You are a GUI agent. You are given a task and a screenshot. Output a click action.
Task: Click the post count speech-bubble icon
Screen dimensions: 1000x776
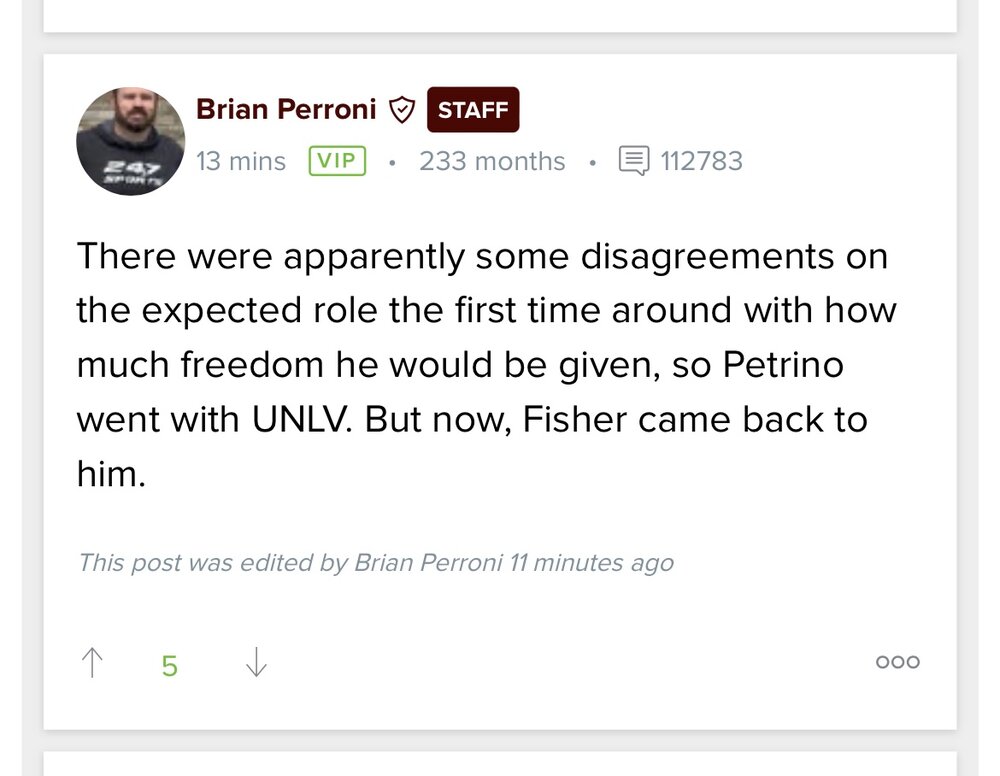[x=634, y=161]
